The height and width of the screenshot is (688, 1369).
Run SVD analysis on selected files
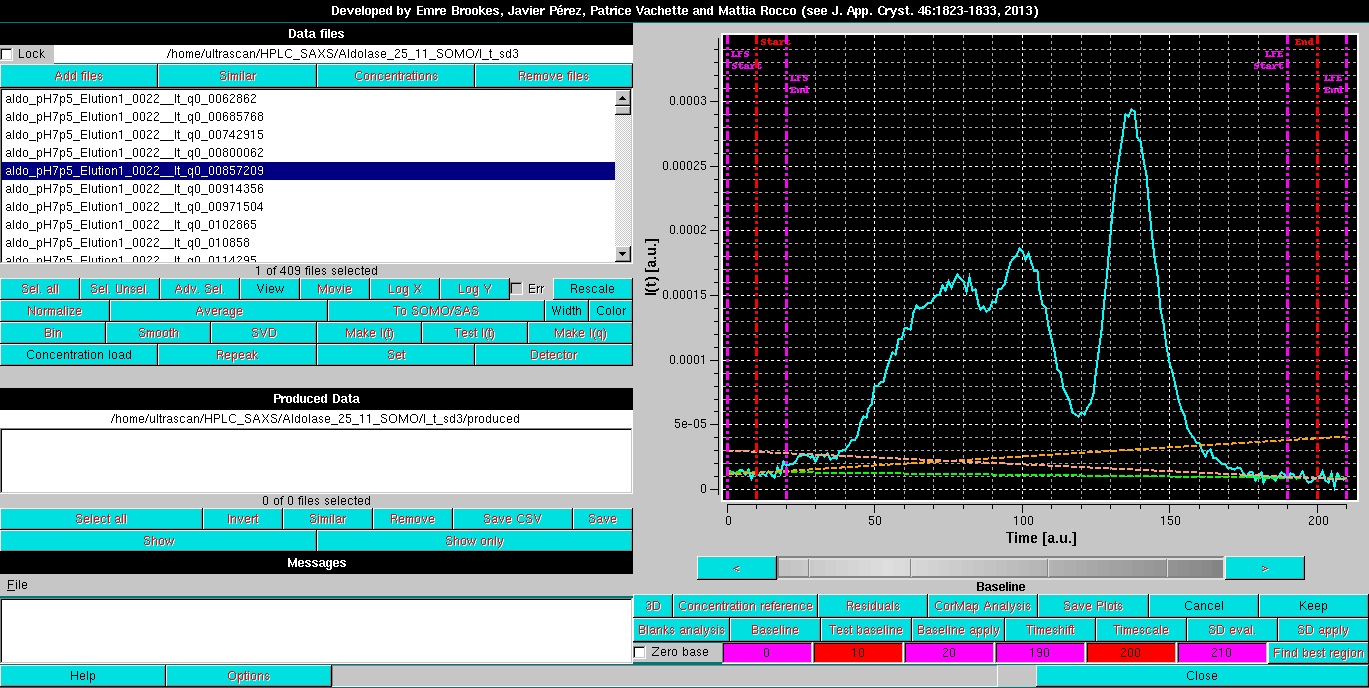262,332
